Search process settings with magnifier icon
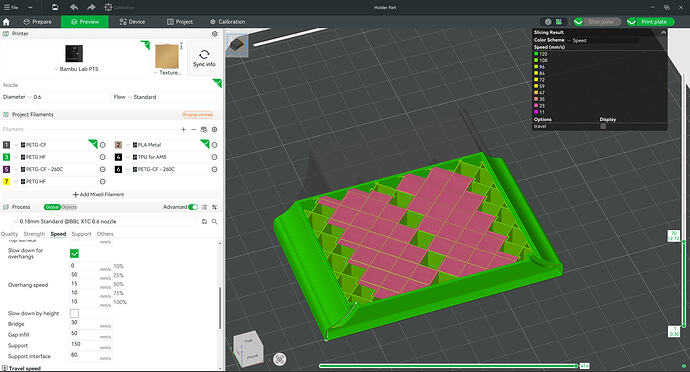The image size is (690, 372). (215, 221)
